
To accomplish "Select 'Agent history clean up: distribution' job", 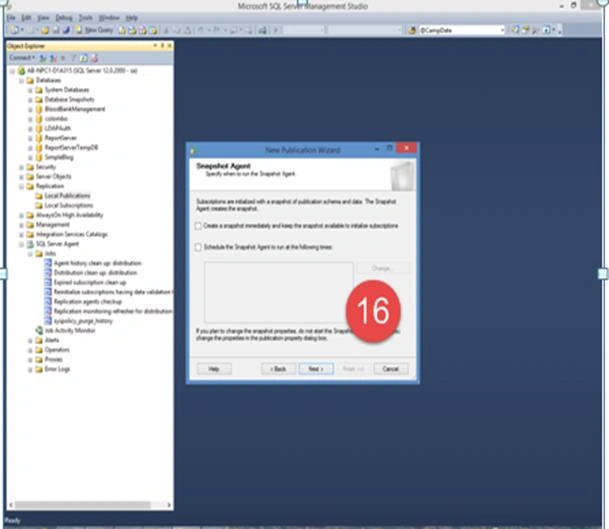I will (x=97, y=263).
